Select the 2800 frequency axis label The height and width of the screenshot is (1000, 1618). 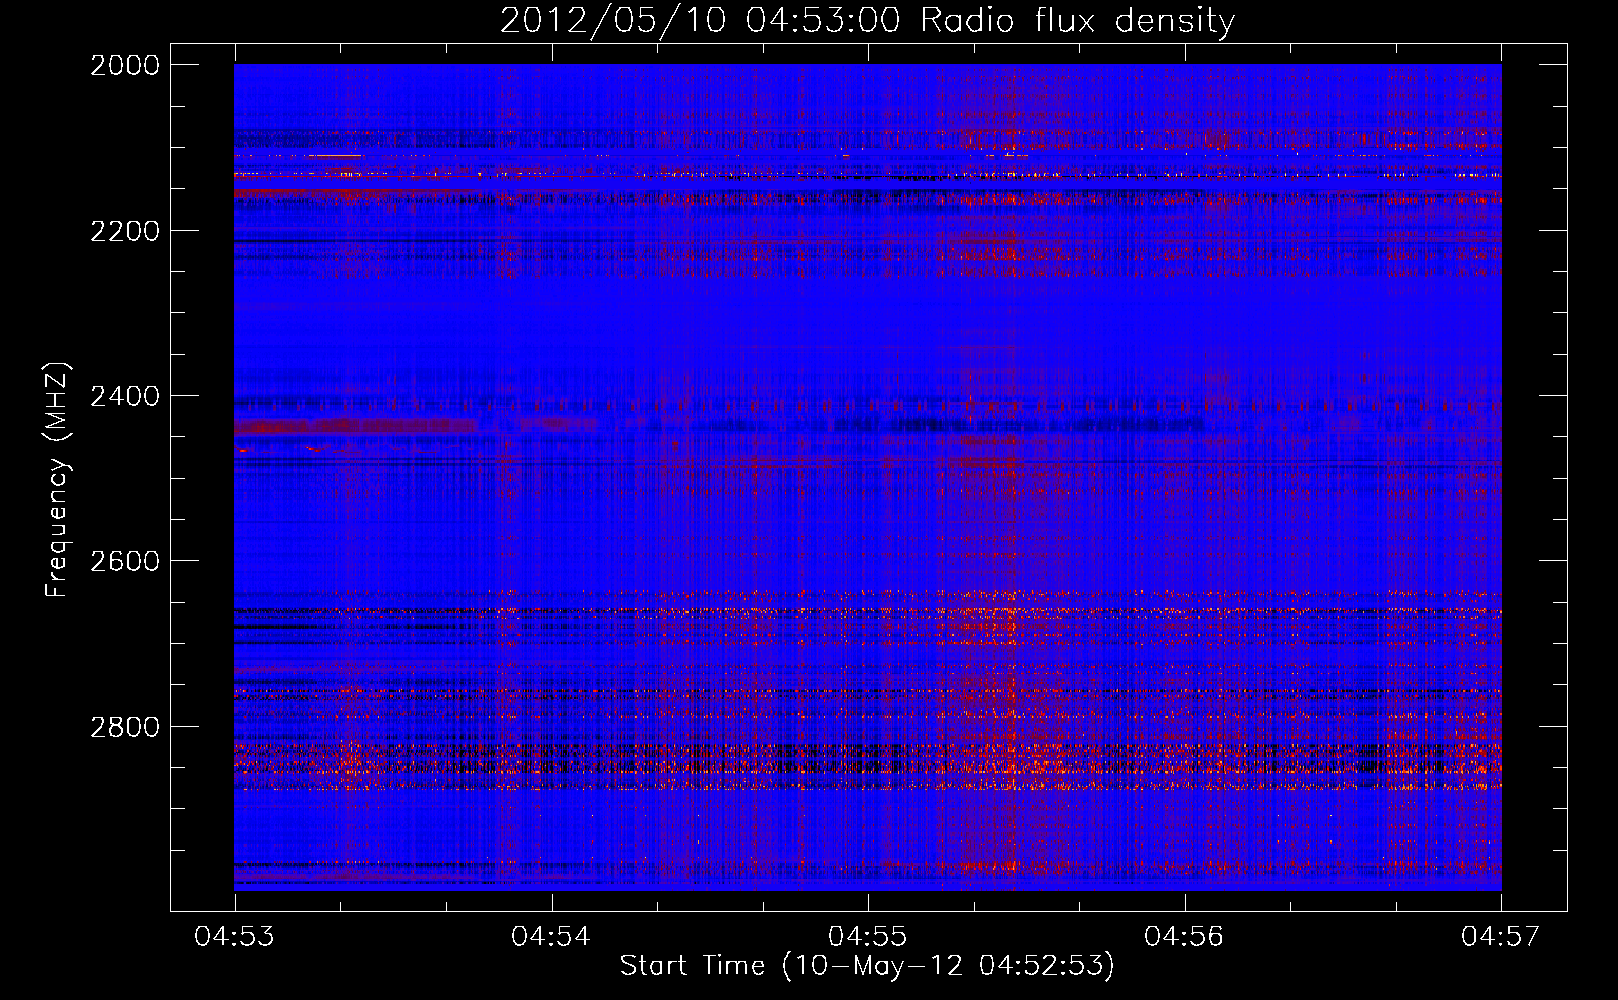pyautogui.click(x=124, y=726)
